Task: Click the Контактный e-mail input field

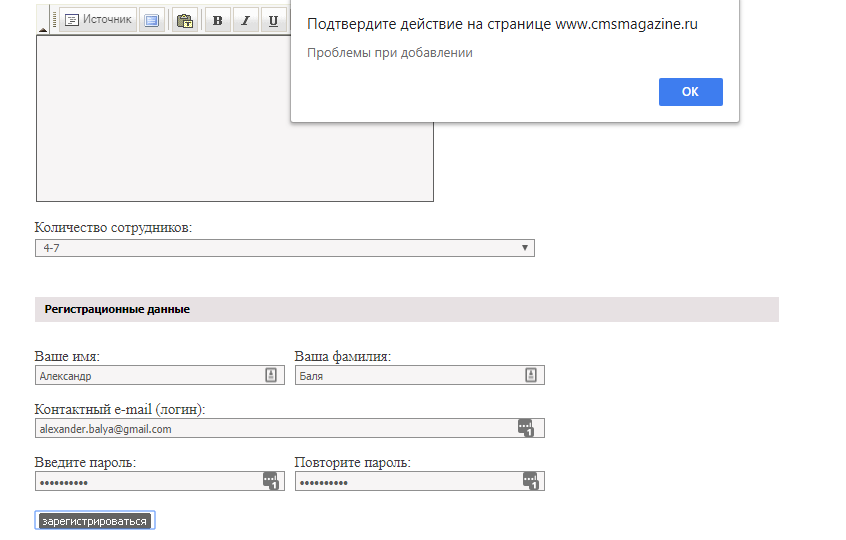Action: click(x=274, y=429)
